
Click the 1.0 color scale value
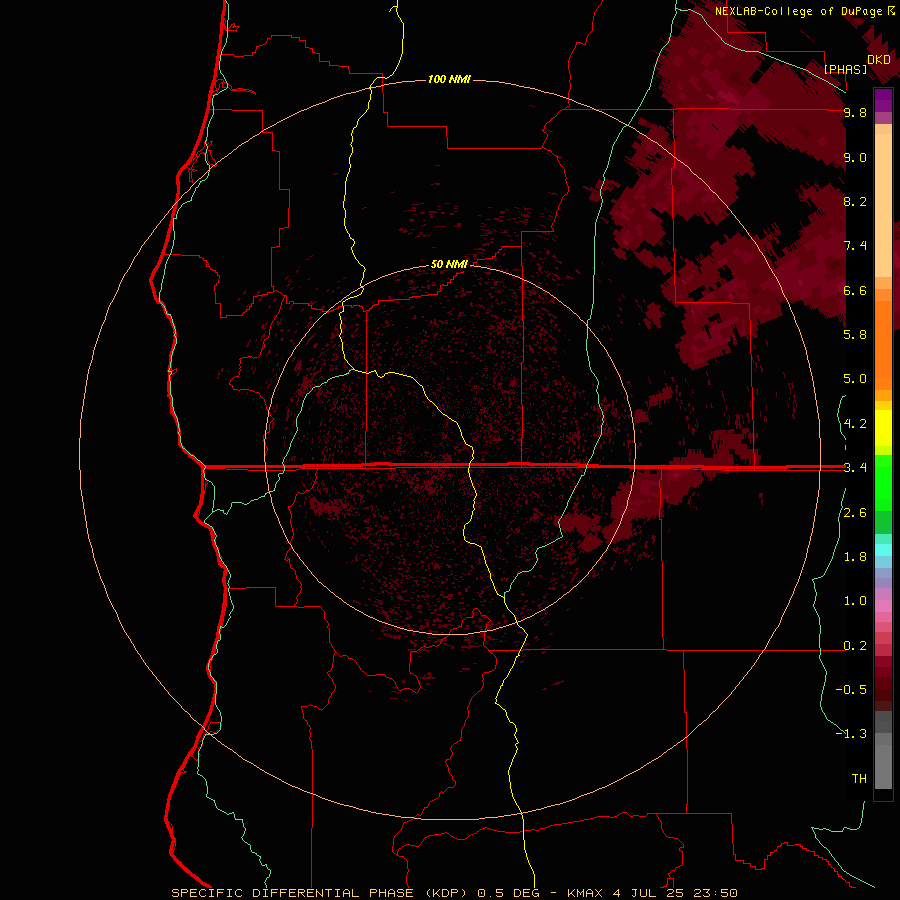click(x=855, y=601)
